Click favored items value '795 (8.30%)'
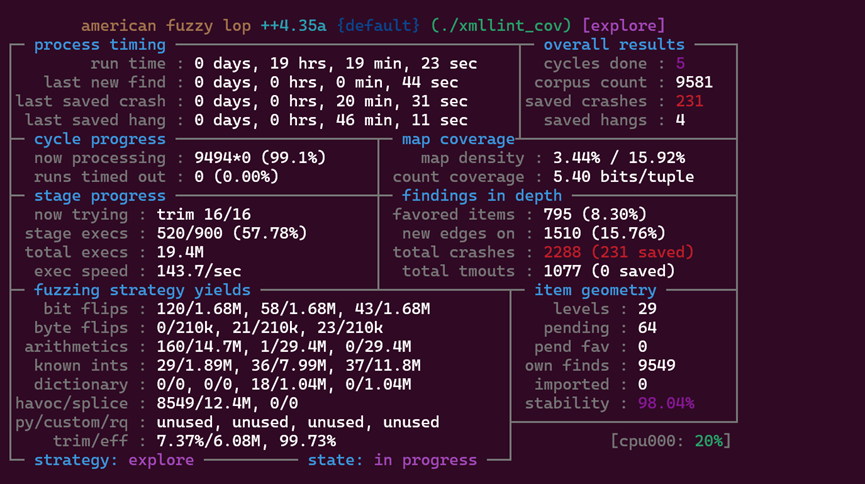This screenshot has height=484, width=865. pos(595,214)
